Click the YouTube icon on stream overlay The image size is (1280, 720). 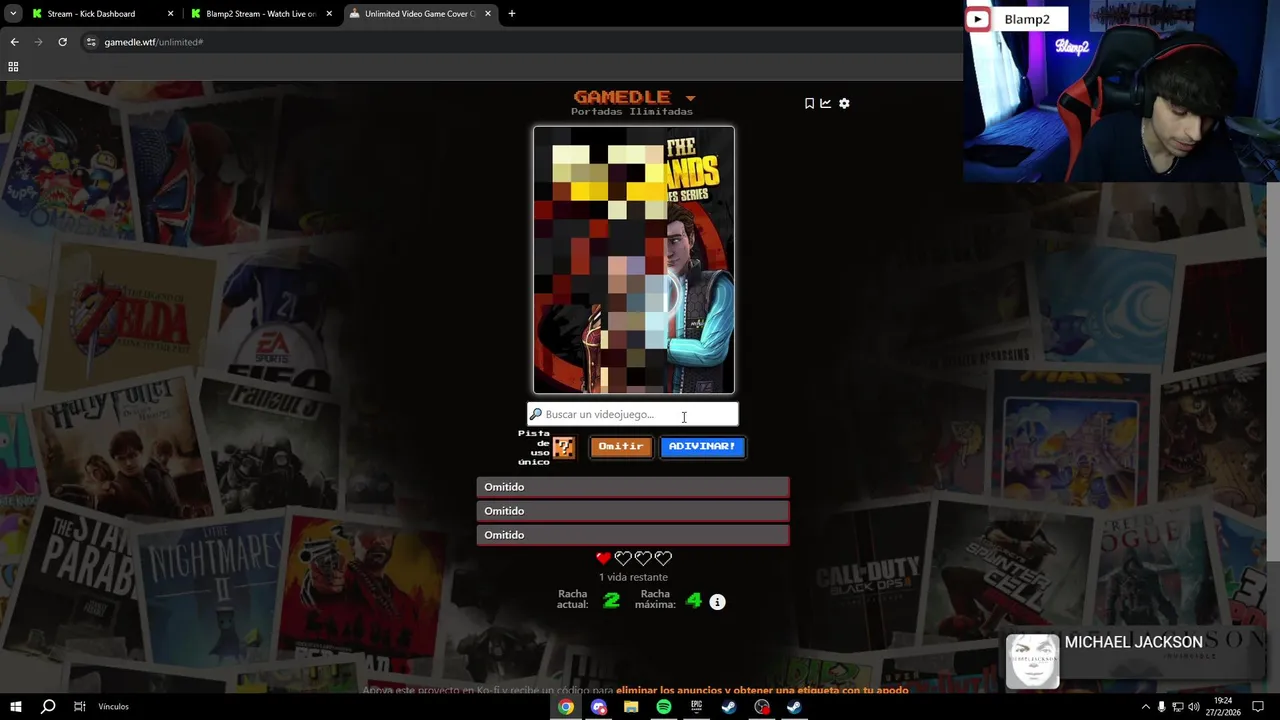[978, 19]
